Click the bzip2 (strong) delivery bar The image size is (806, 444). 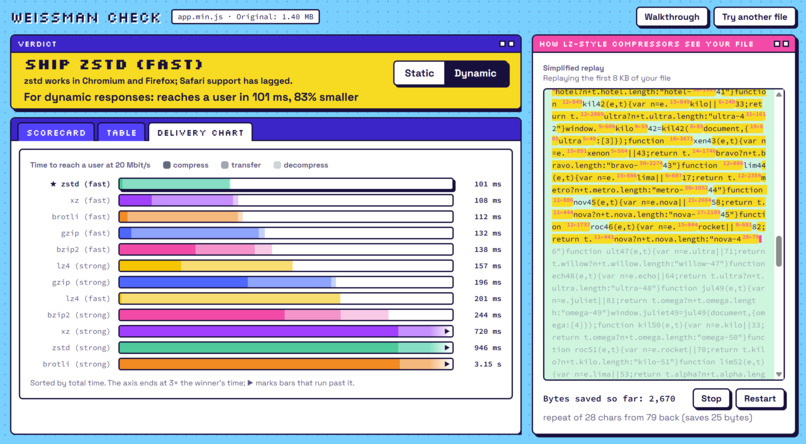coord(286,315)
